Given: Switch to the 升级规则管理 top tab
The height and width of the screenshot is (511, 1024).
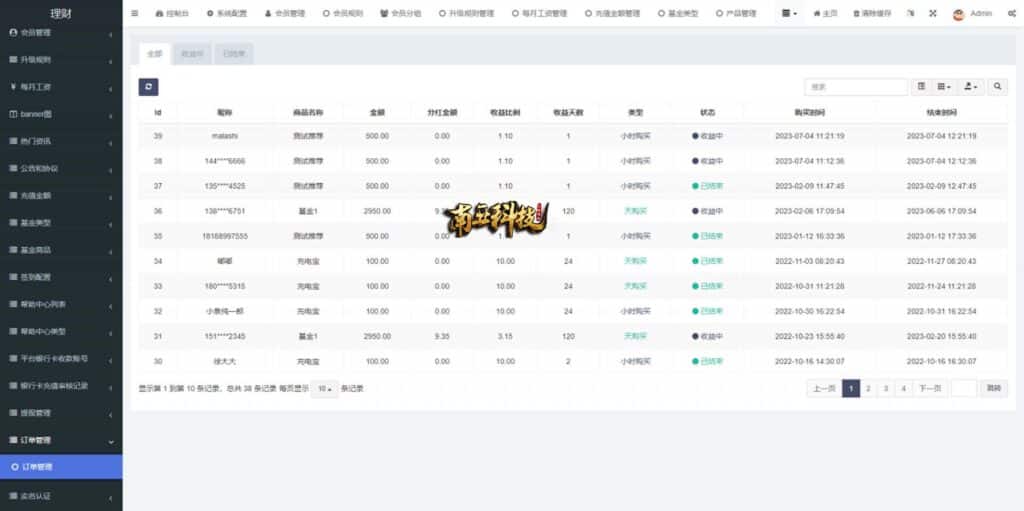Looking at the screenshot, I should point(466,13).
